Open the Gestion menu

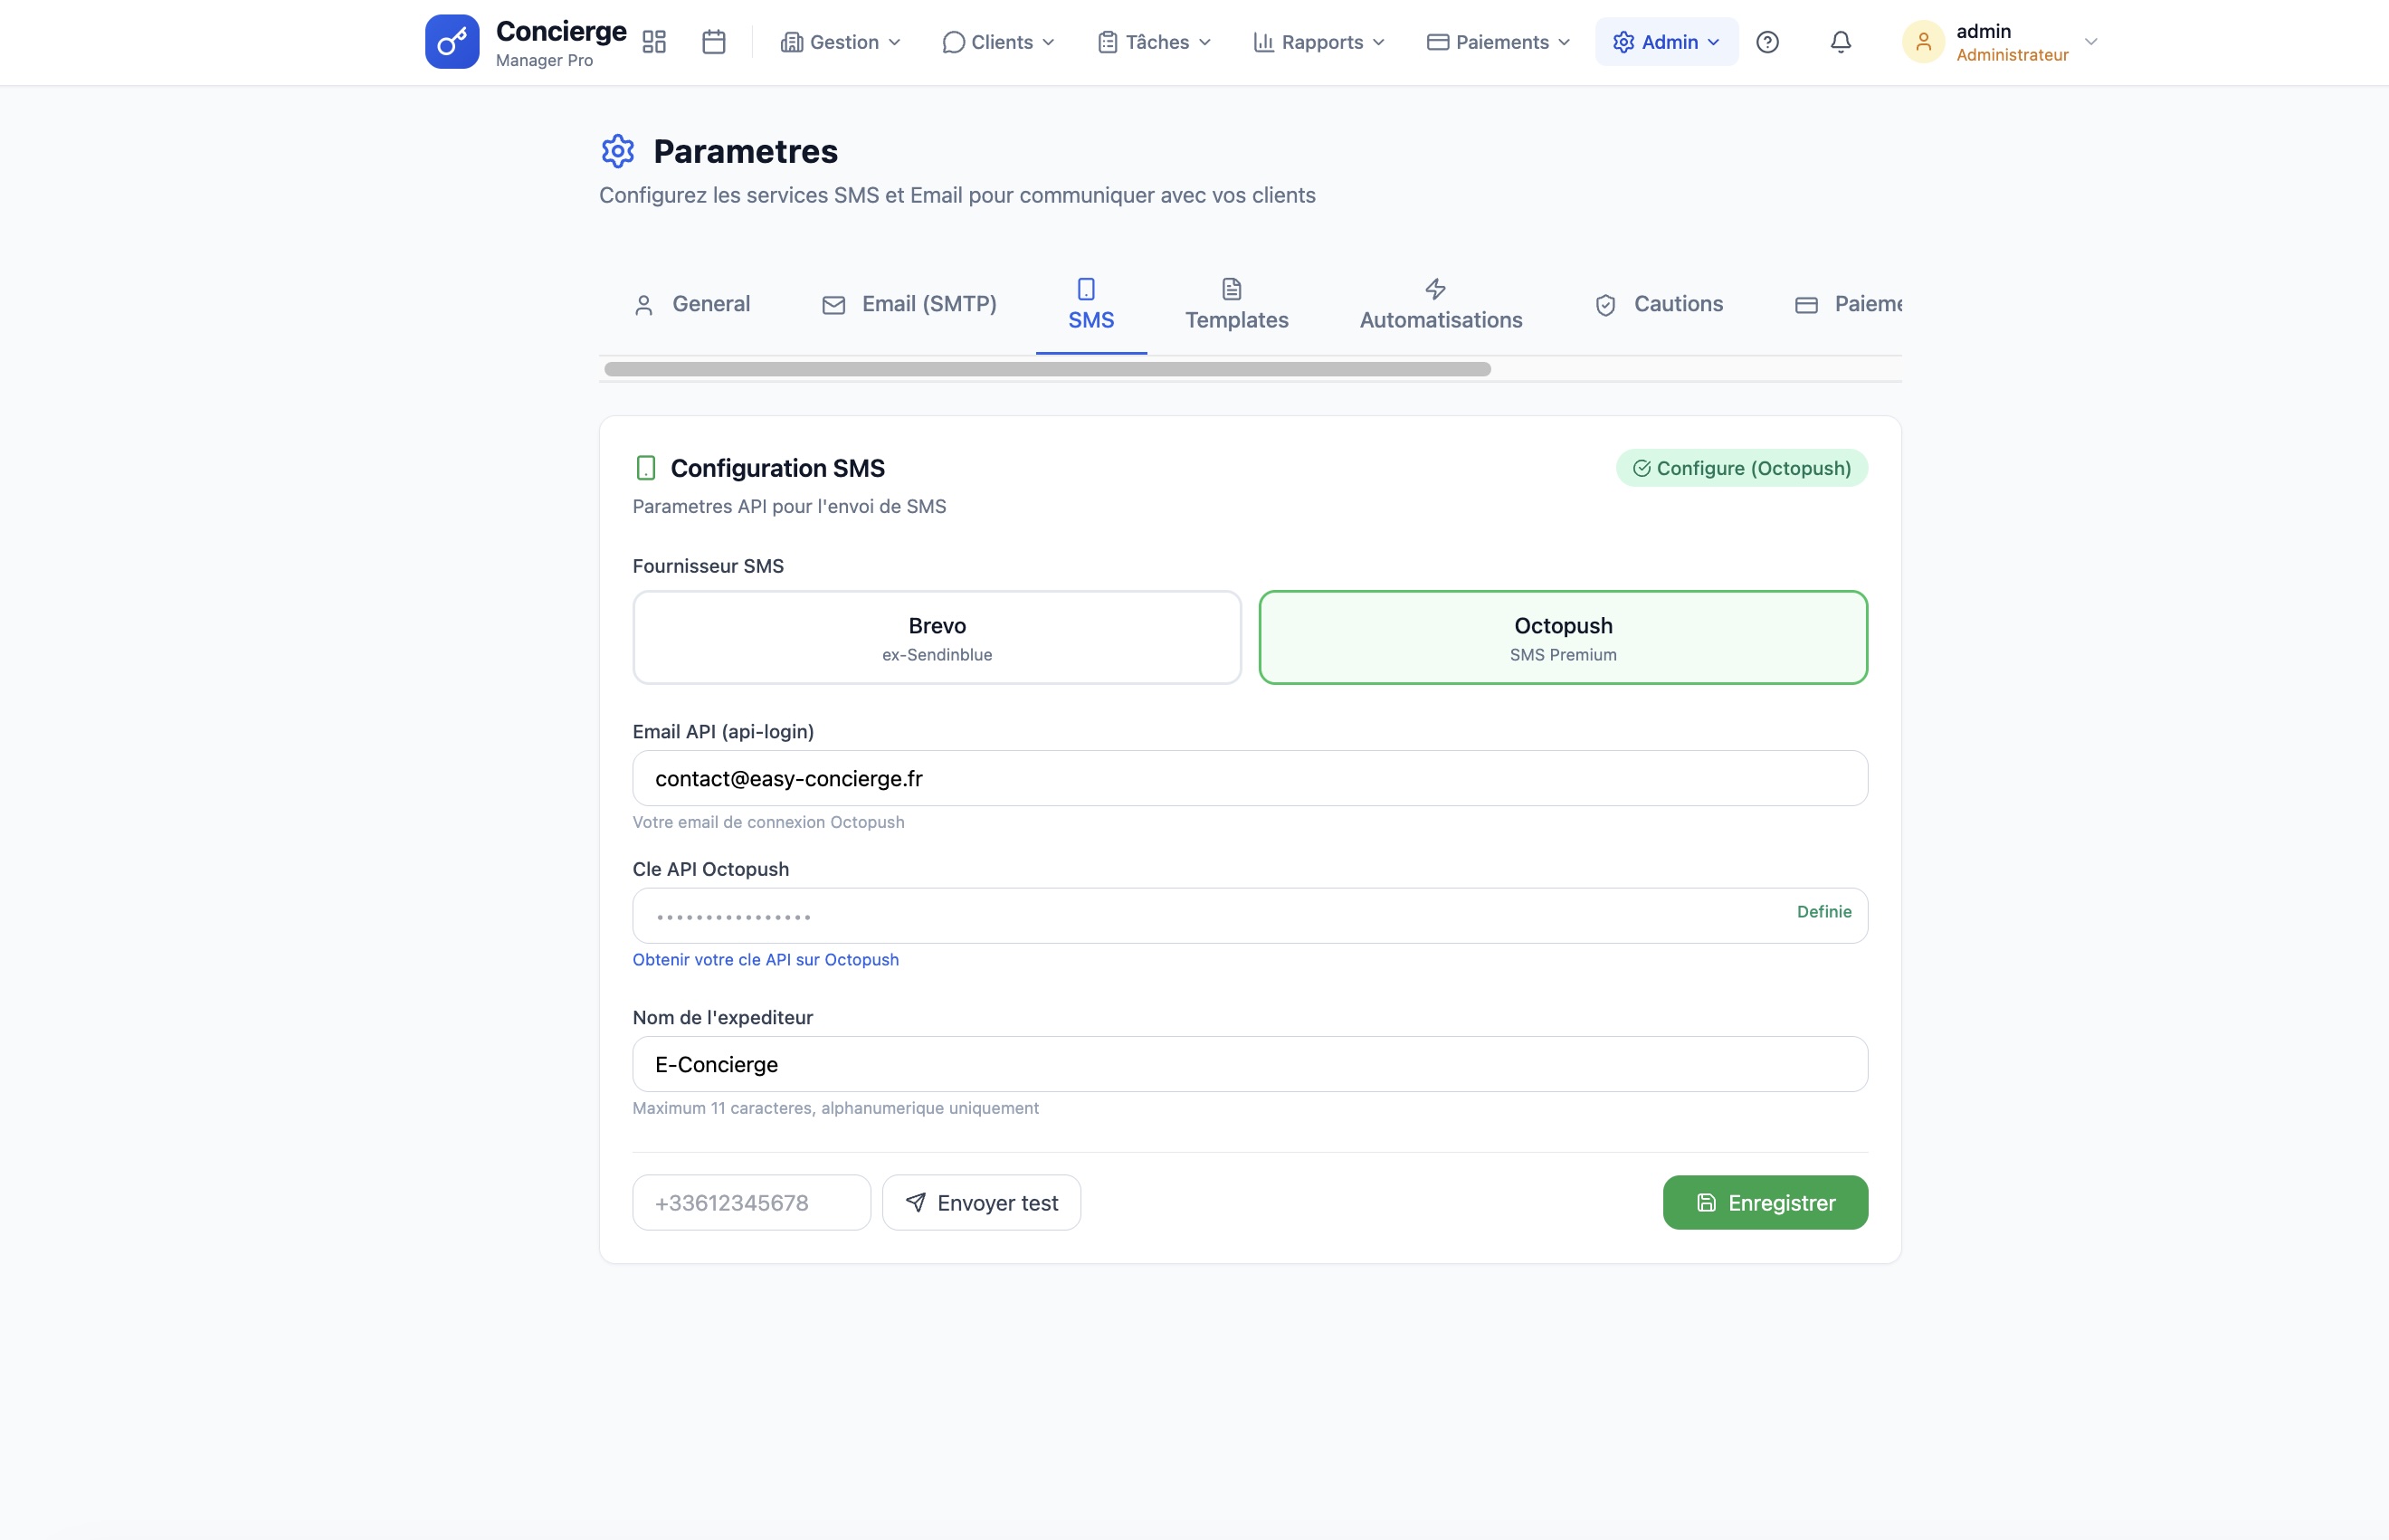tap(840, 41)
